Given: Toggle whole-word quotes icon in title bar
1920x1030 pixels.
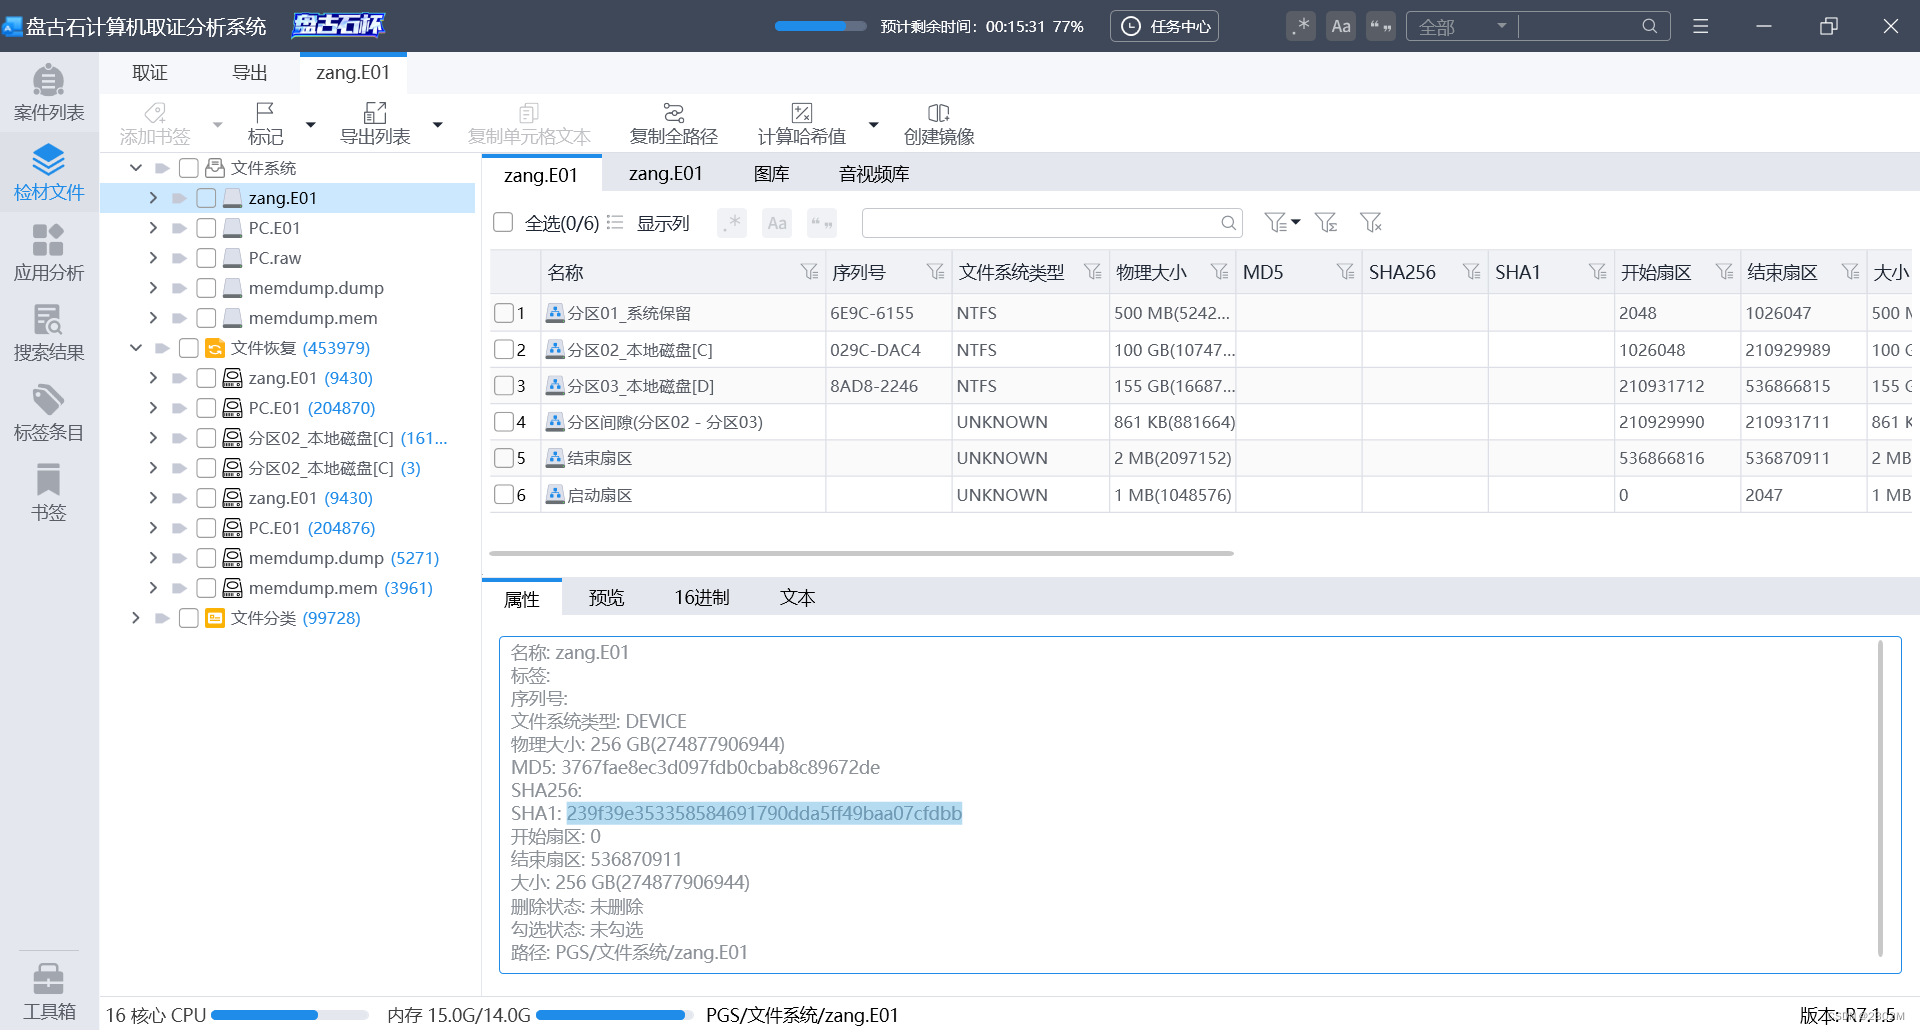Looking at the screenshot, I should coord(1381,26).
